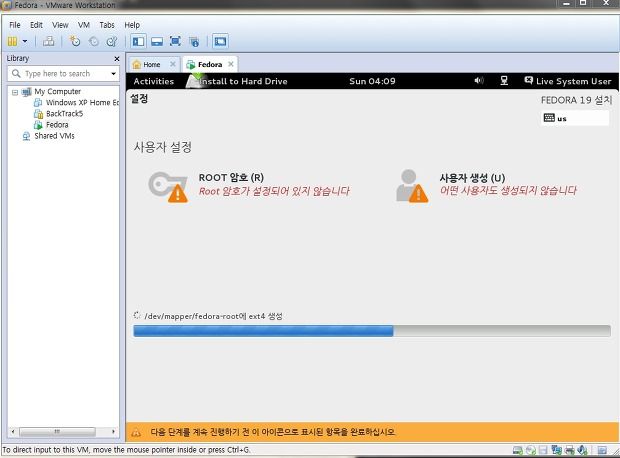The height and width of the screenshot is (458, 620).
Task: Close the Home tab
Action: 172,64
